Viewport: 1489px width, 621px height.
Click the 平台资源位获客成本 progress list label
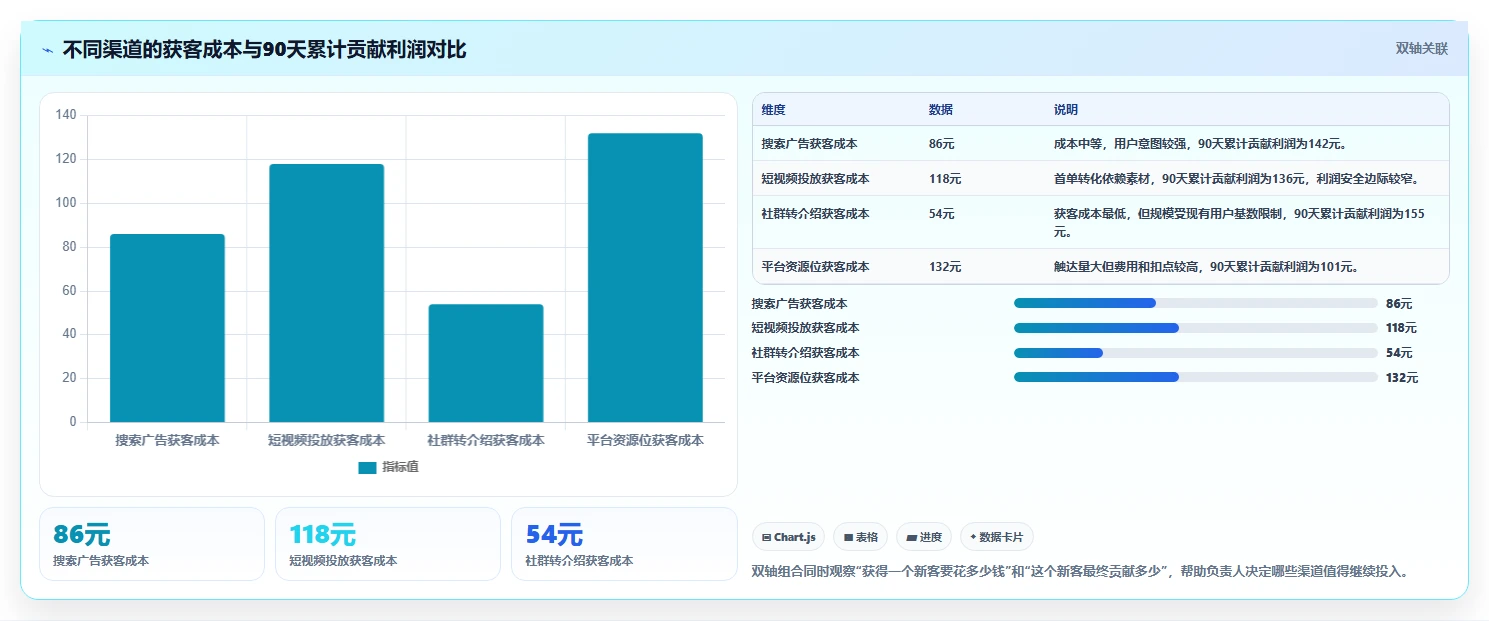pyautogui.click(x=805, y=378)
